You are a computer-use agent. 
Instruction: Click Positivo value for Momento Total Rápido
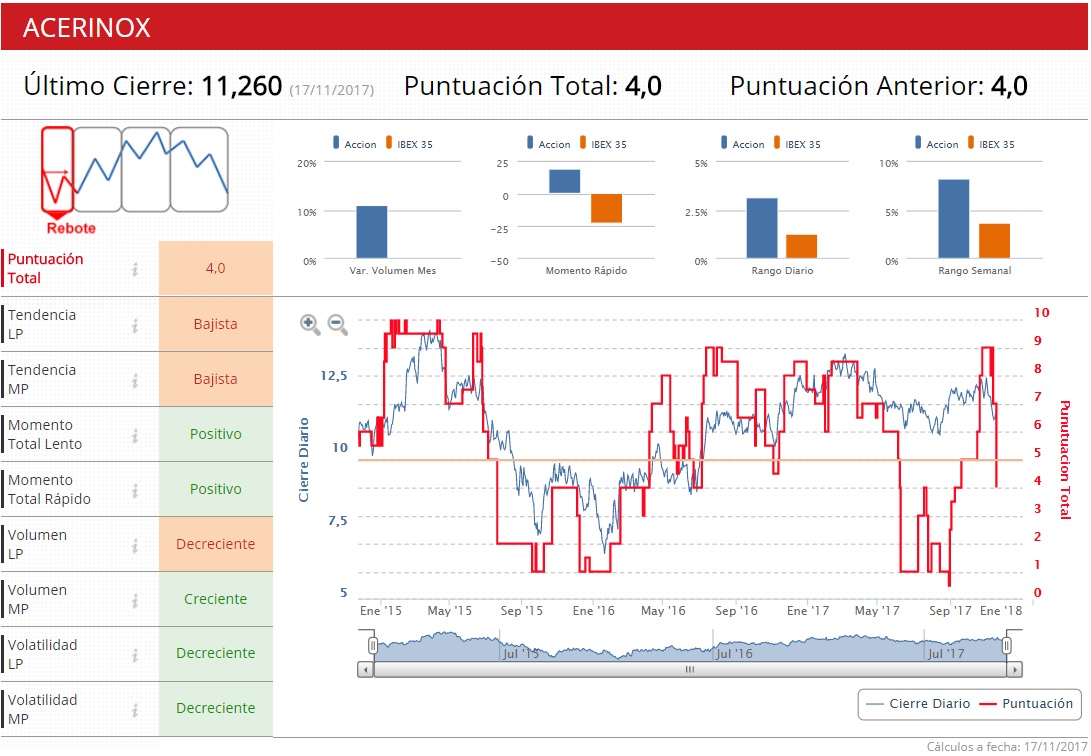(216, 489)
